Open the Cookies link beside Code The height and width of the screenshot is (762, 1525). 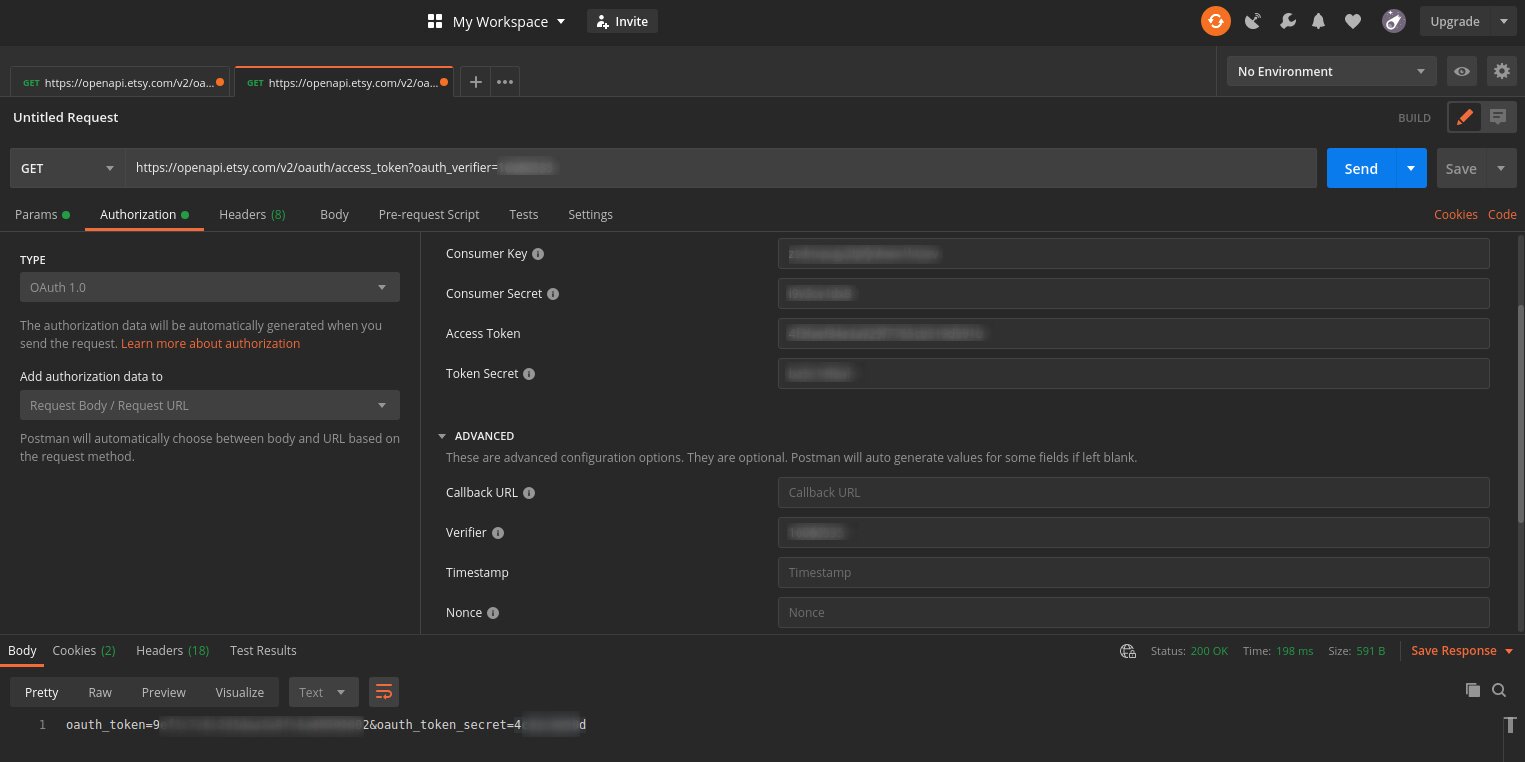[x=1455, y=215]
